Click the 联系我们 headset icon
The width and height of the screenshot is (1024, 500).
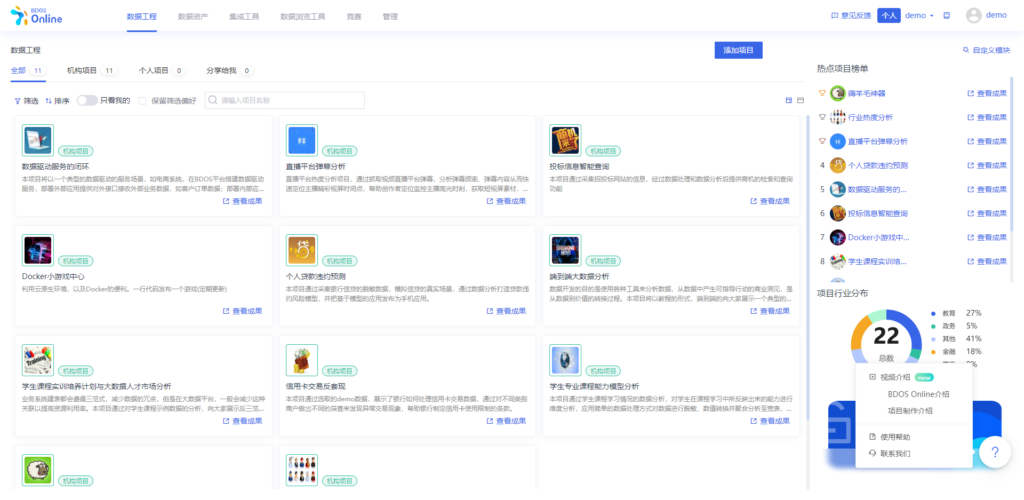tap(872, 453)
